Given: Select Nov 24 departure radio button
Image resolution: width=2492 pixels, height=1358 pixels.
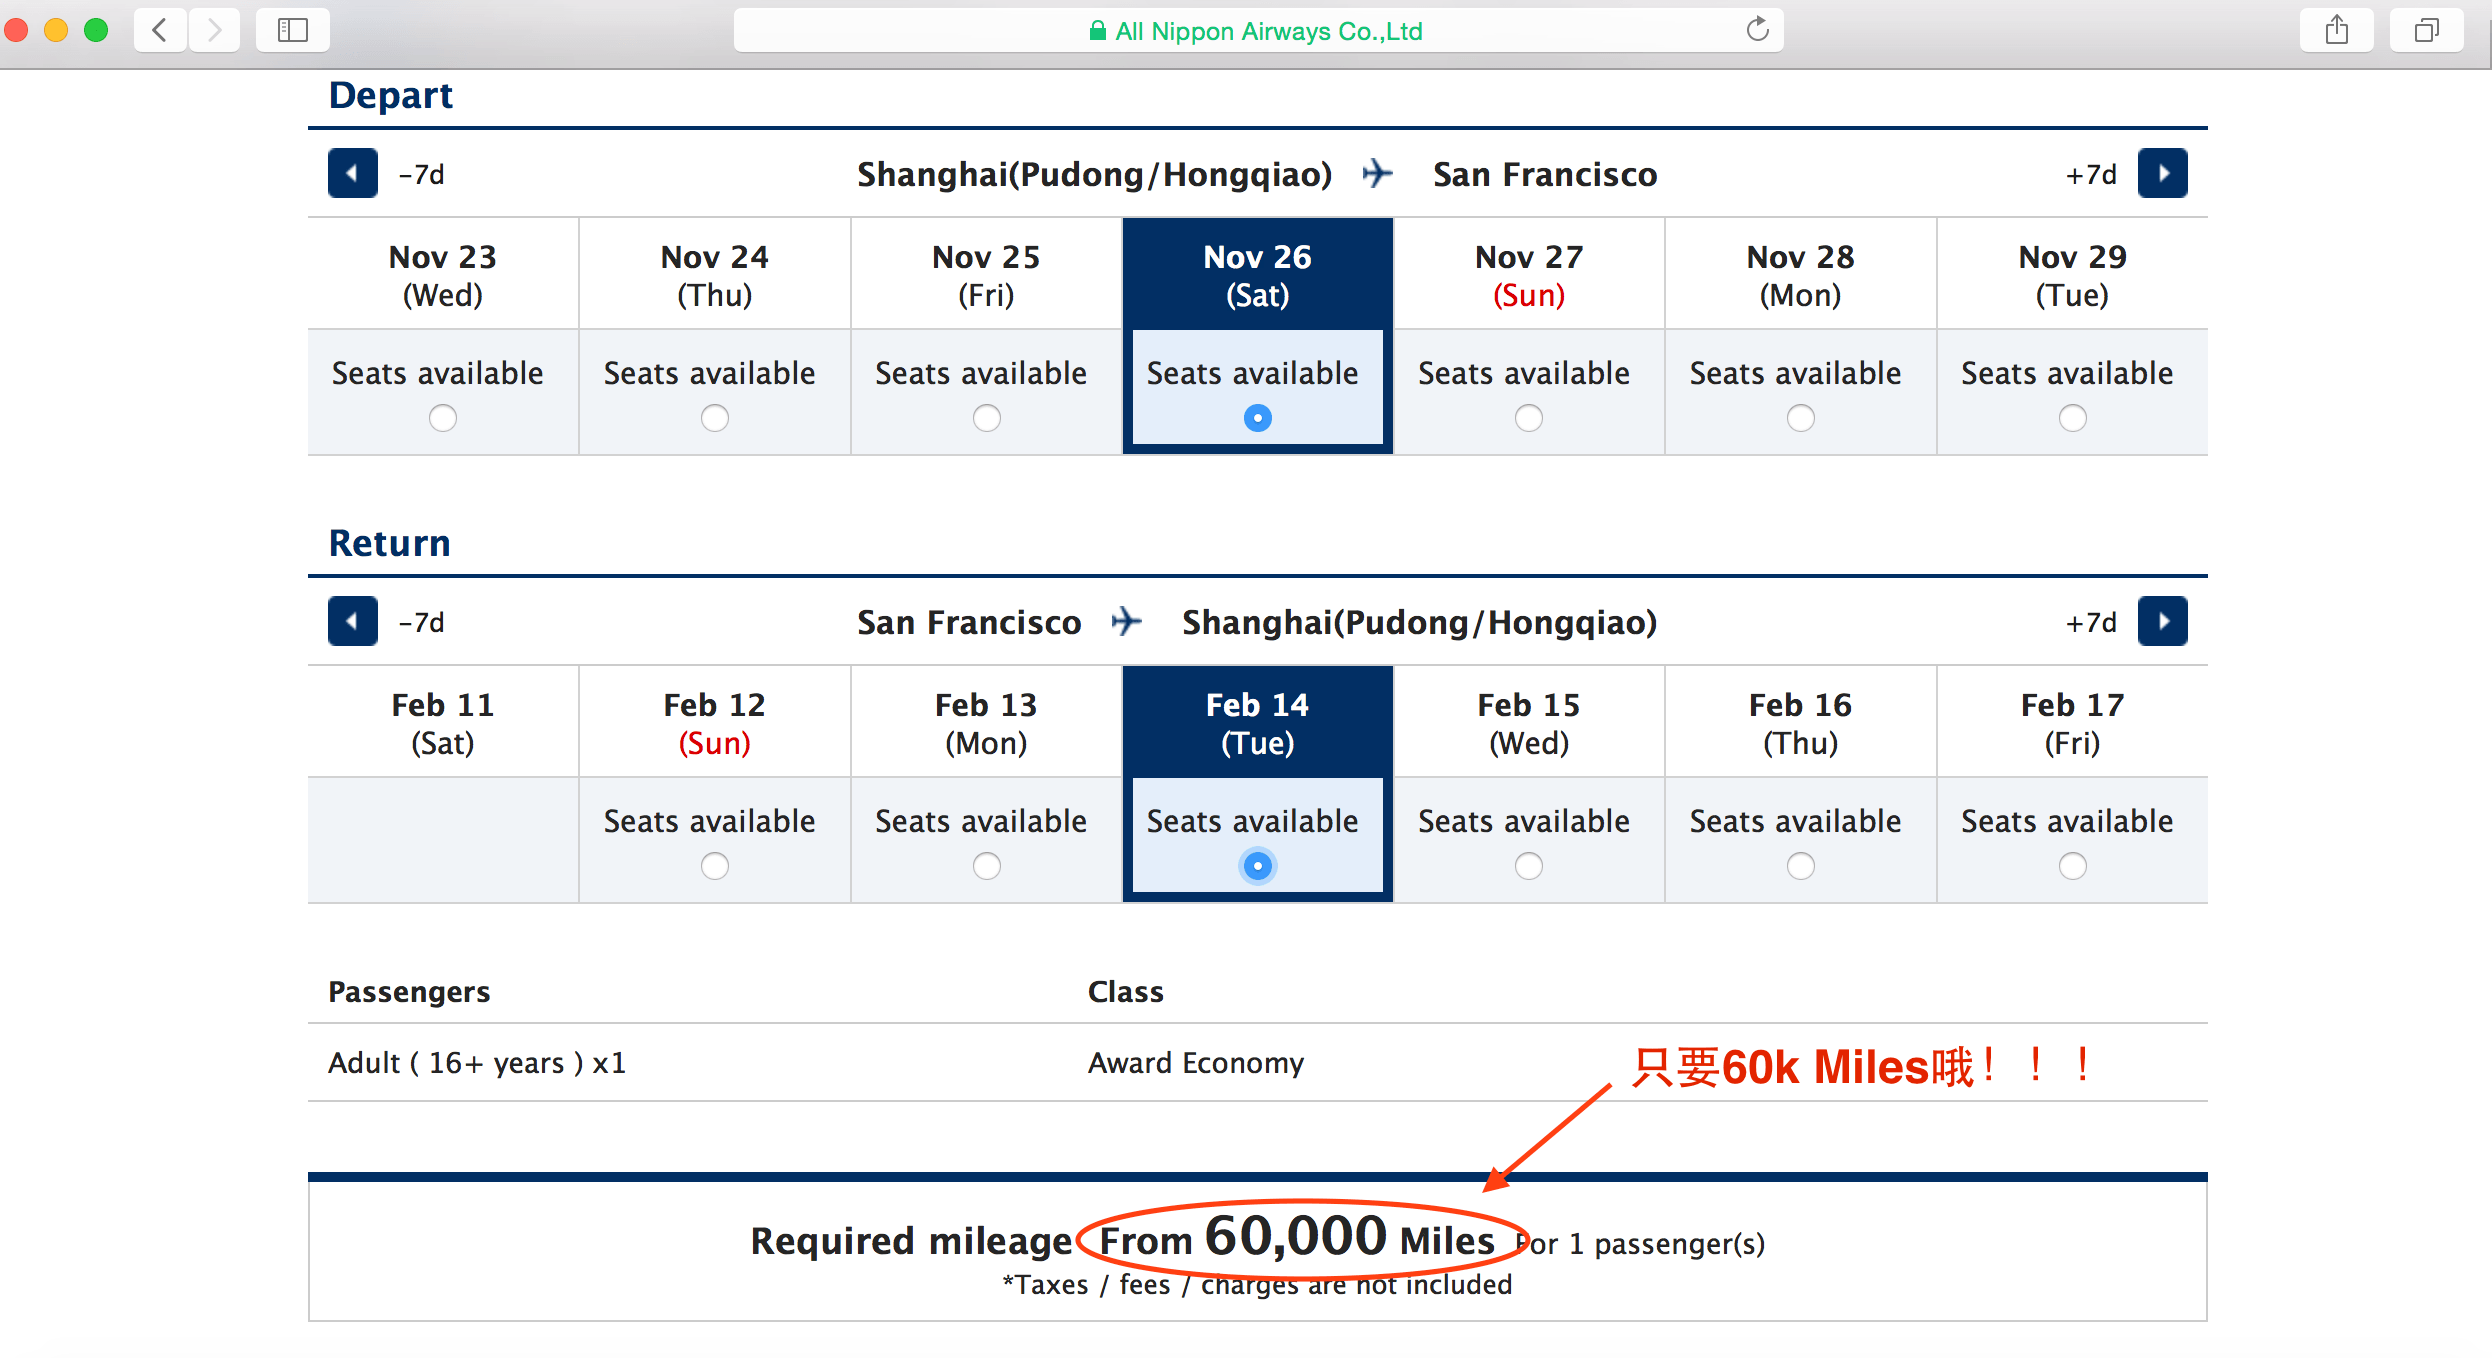Looking at the screenshot, I should tap(715, 418).
